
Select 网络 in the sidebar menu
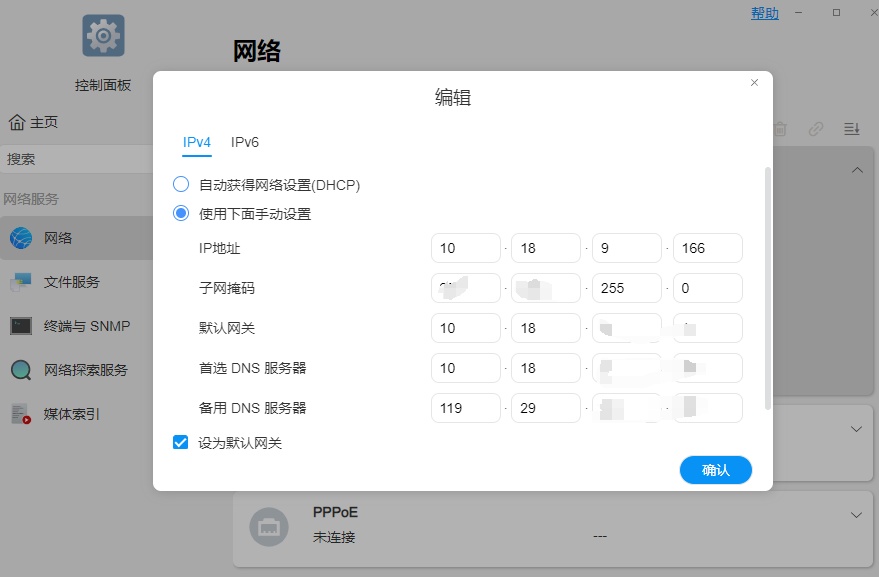point(76,238)
